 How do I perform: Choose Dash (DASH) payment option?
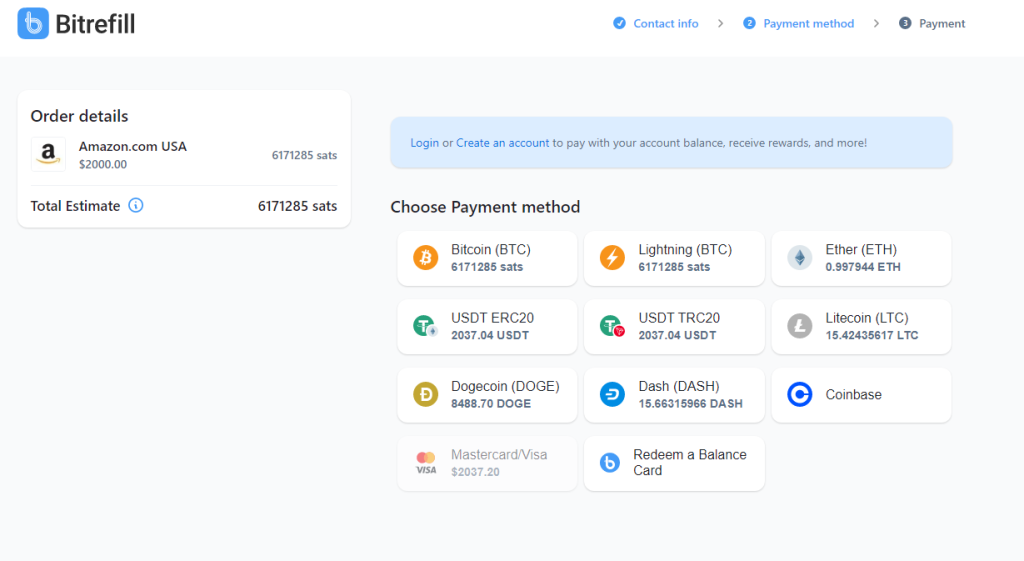coord(674,395)
